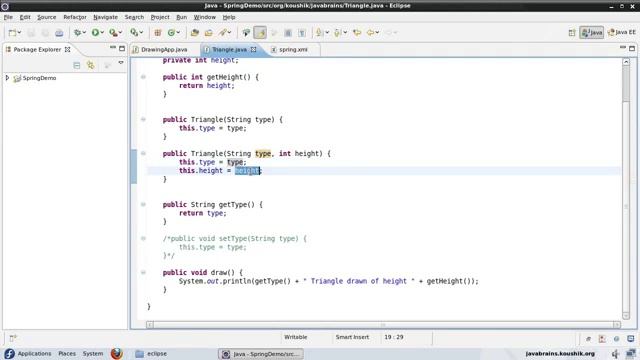The height and width of the screenshot is (360, 640).
Task: Open the File menu
Action: click(x=8, y=17)
